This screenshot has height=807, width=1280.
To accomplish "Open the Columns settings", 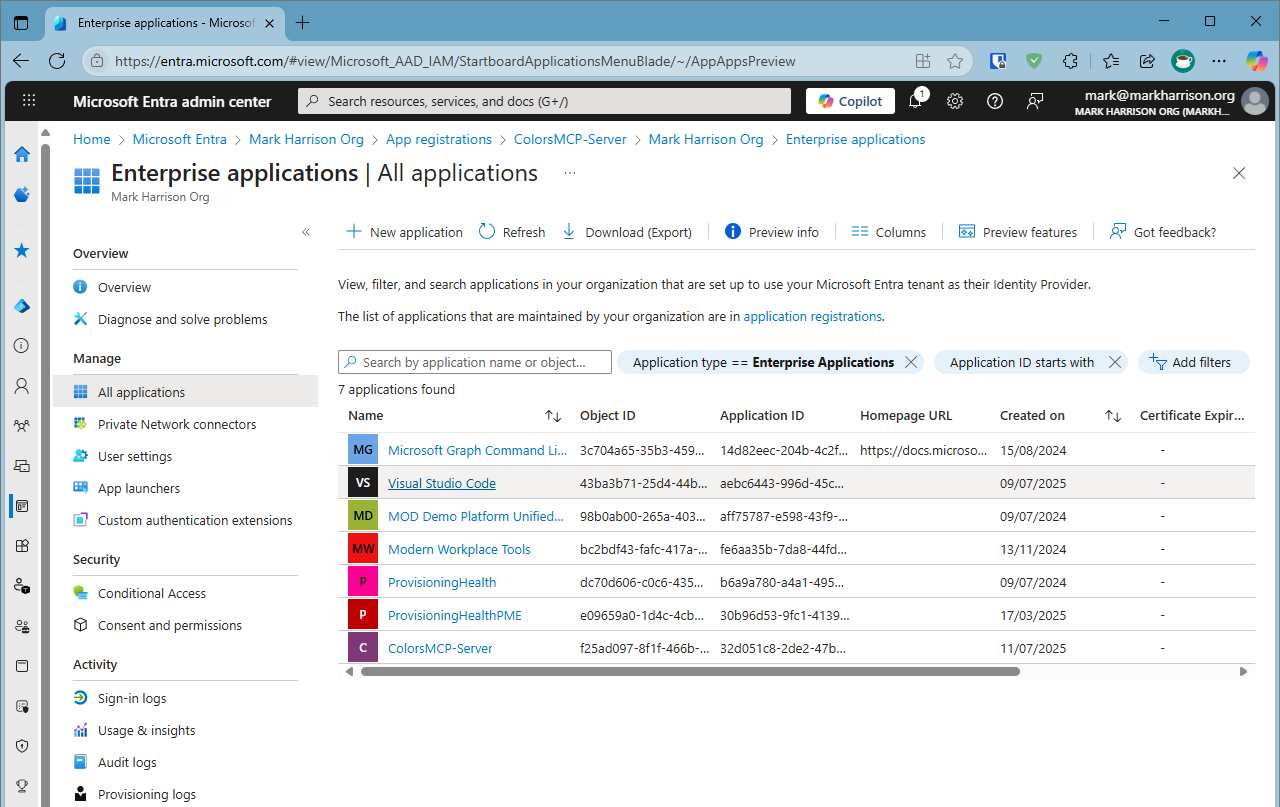I will tap(888, 231).
